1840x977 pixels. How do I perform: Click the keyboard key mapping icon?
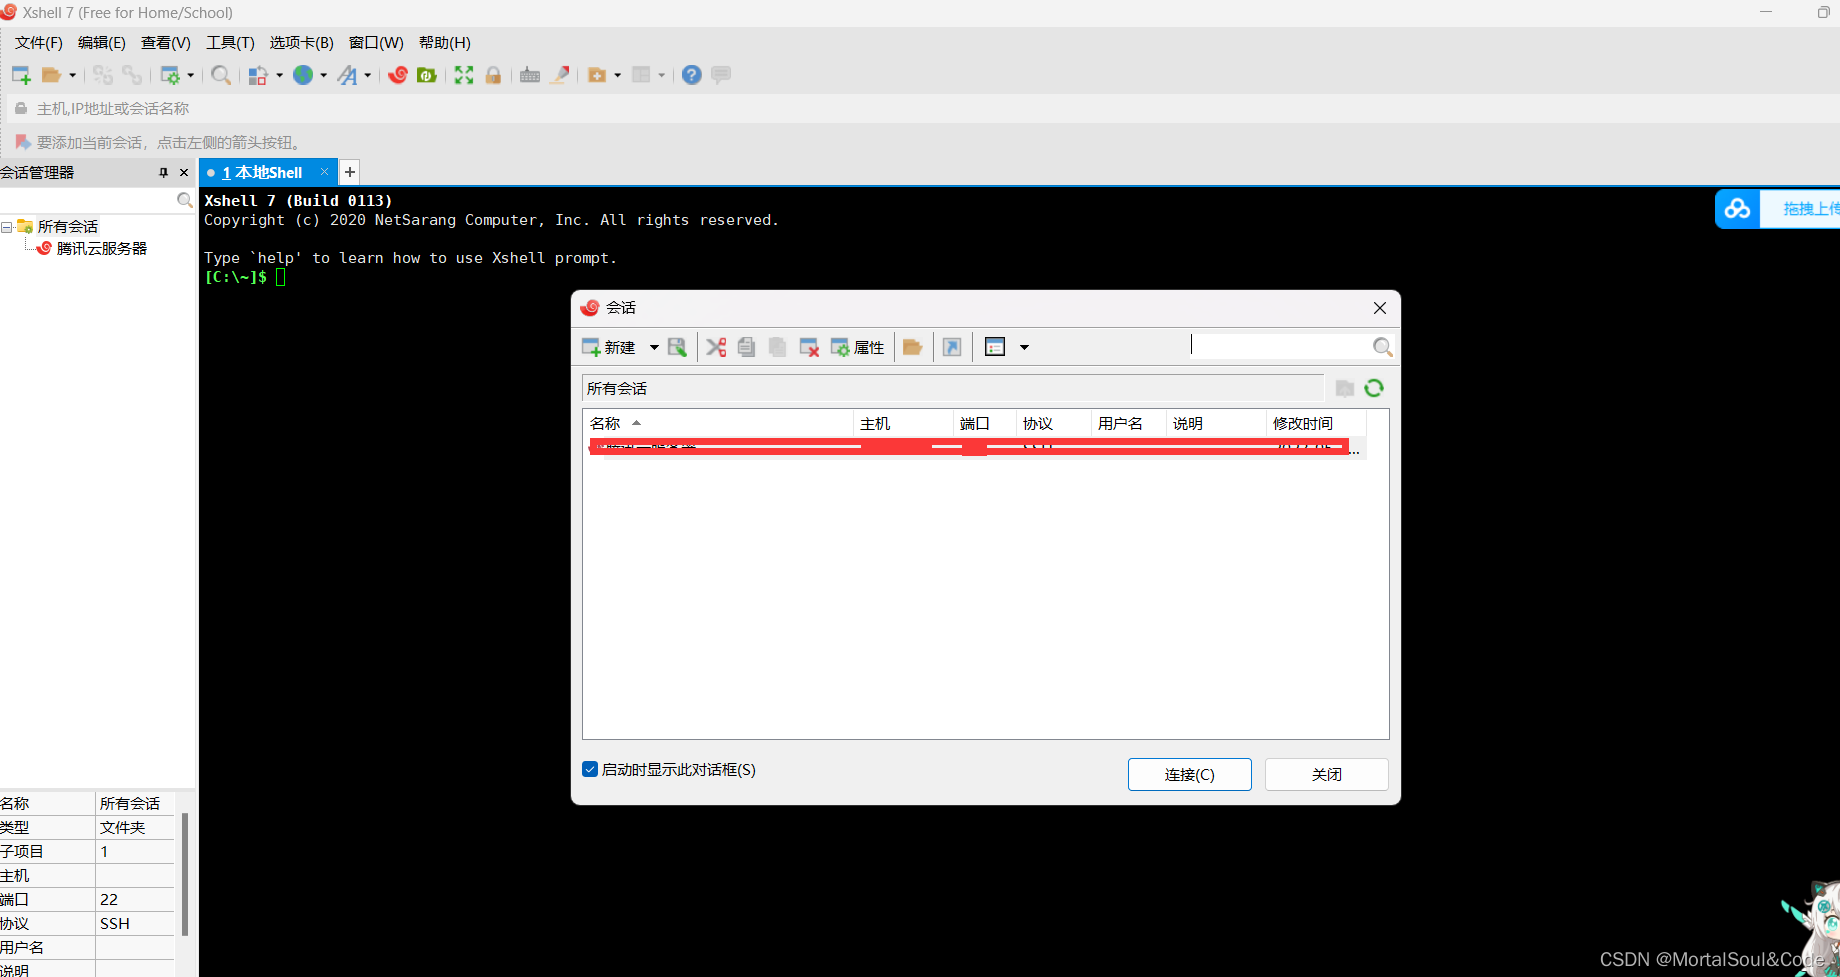tap(530, 75)
